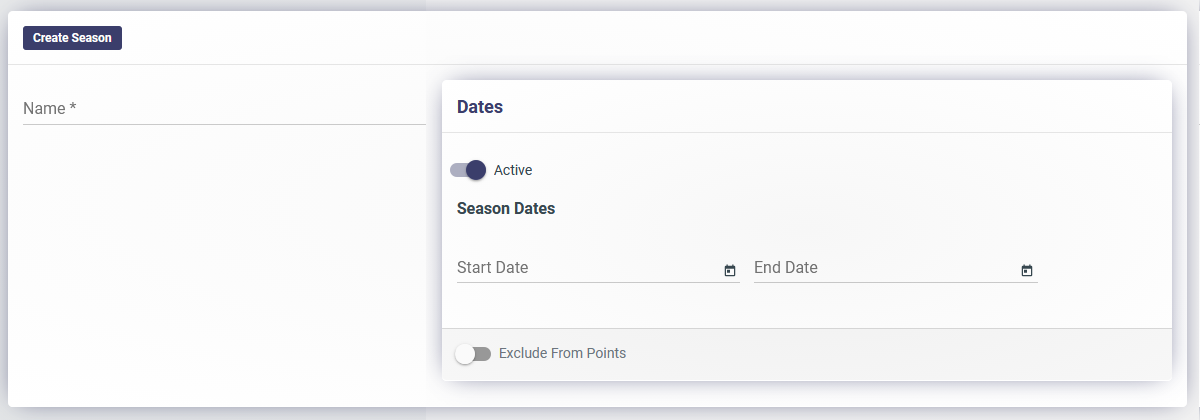The height and width of the screenshot is (420, 1200).
Task: Click the Start Date placeholder text
Action: 493,268
